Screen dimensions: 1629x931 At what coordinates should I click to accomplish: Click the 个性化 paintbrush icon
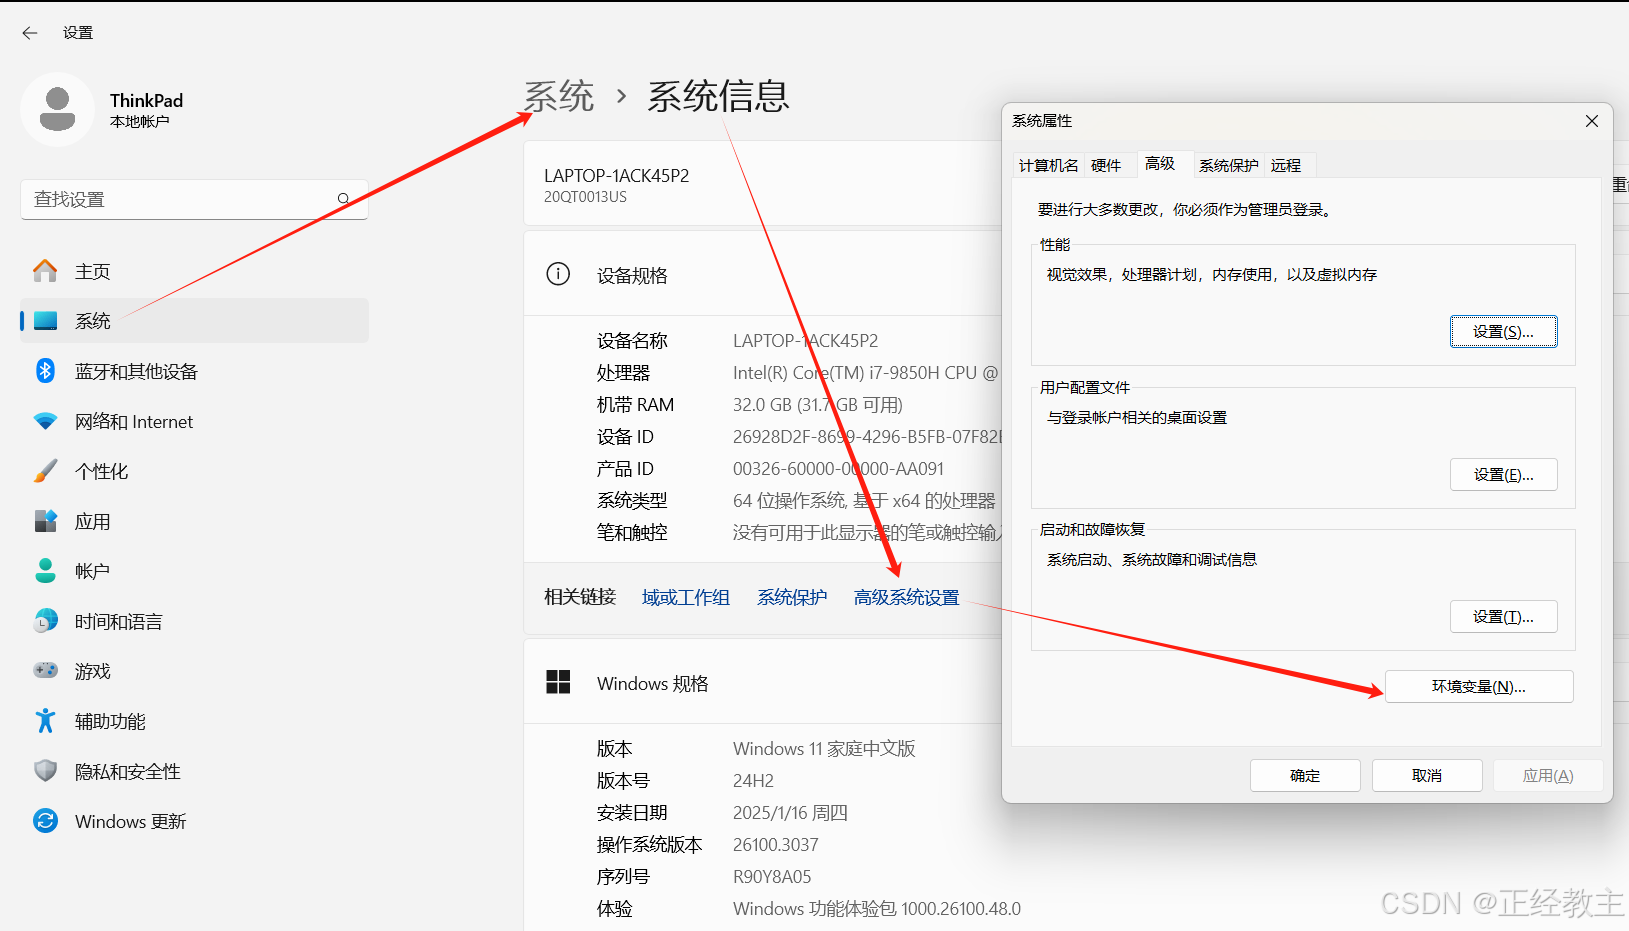pyautogui.click(x=45, y=471)
